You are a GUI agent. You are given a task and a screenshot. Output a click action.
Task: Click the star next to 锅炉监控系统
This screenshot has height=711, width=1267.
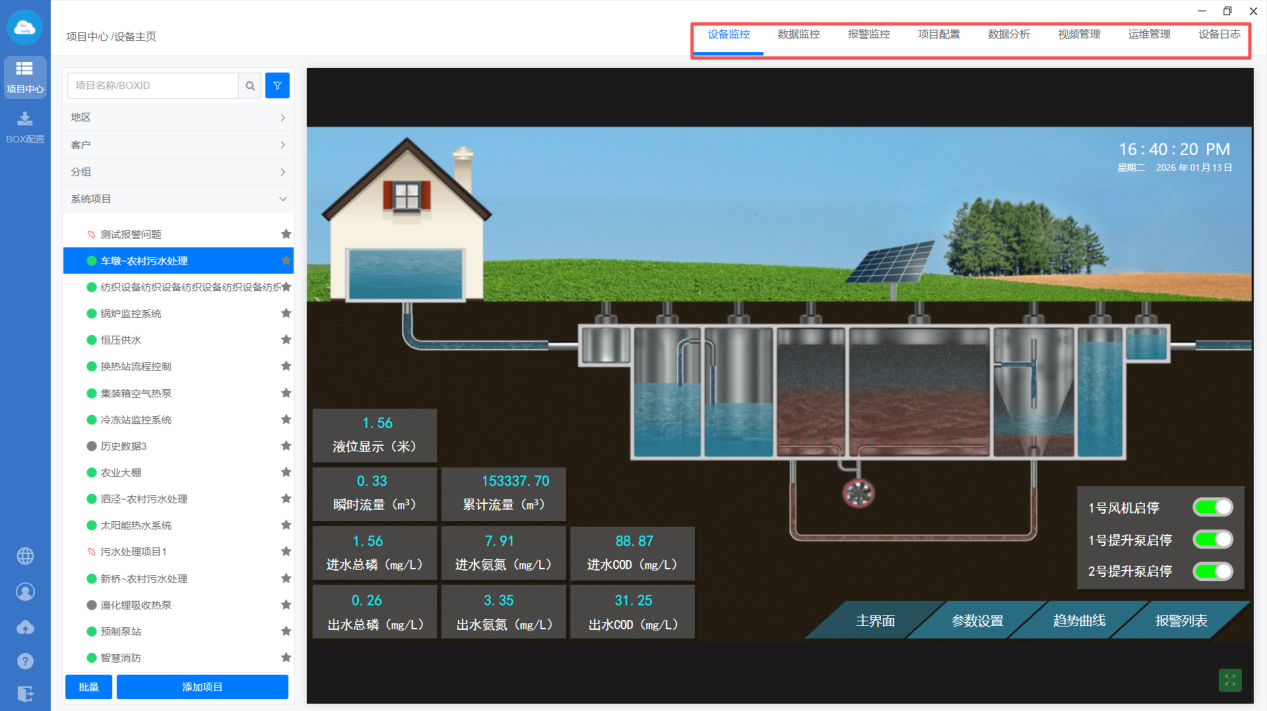tap(286, 314)
